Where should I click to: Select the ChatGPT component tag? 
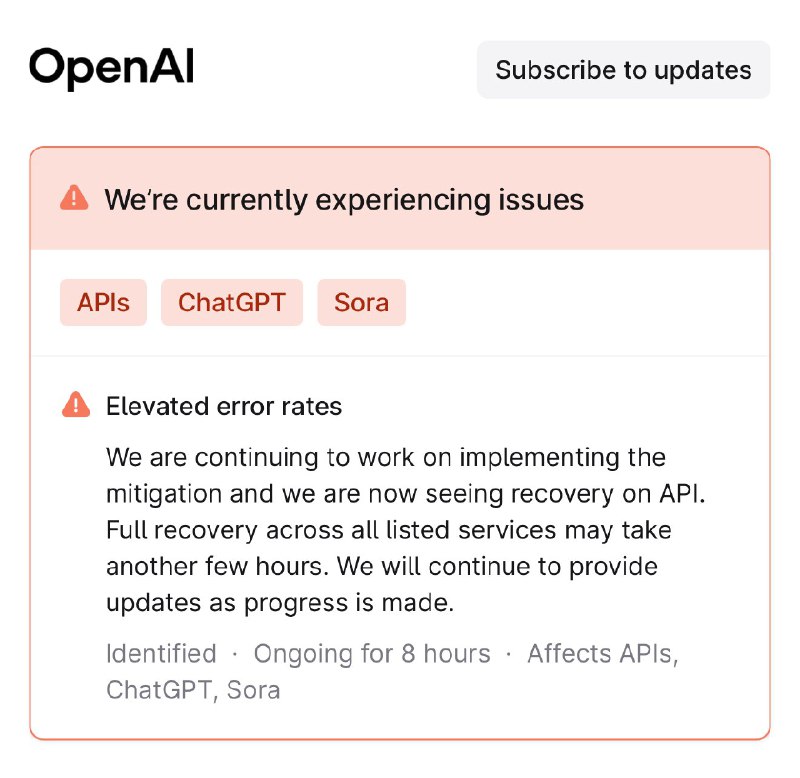point(232,303)
